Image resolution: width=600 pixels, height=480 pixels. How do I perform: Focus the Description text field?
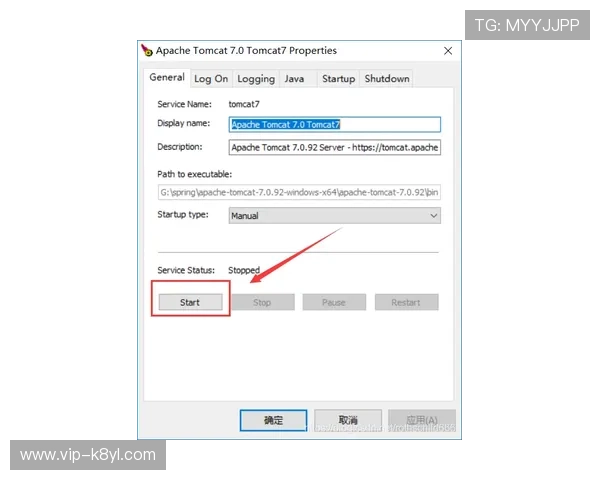[x=334, y=147]
